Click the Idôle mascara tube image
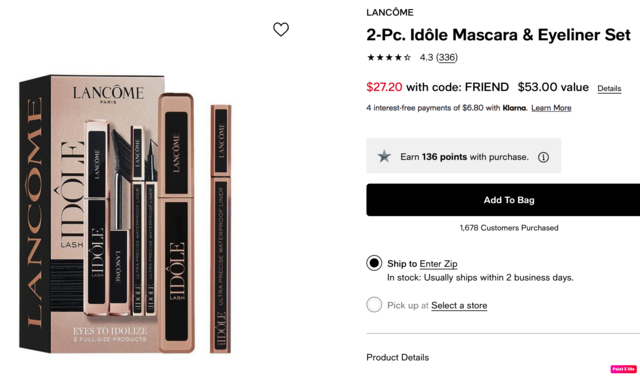 [x=176, y=222]
